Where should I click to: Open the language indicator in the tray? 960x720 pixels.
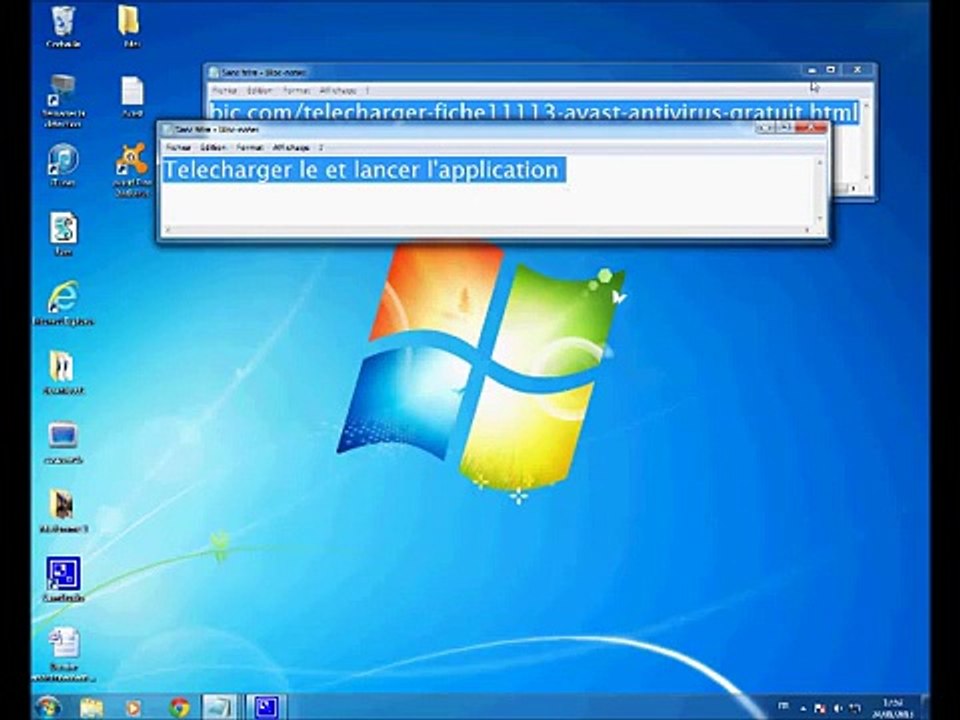point(784,707)
